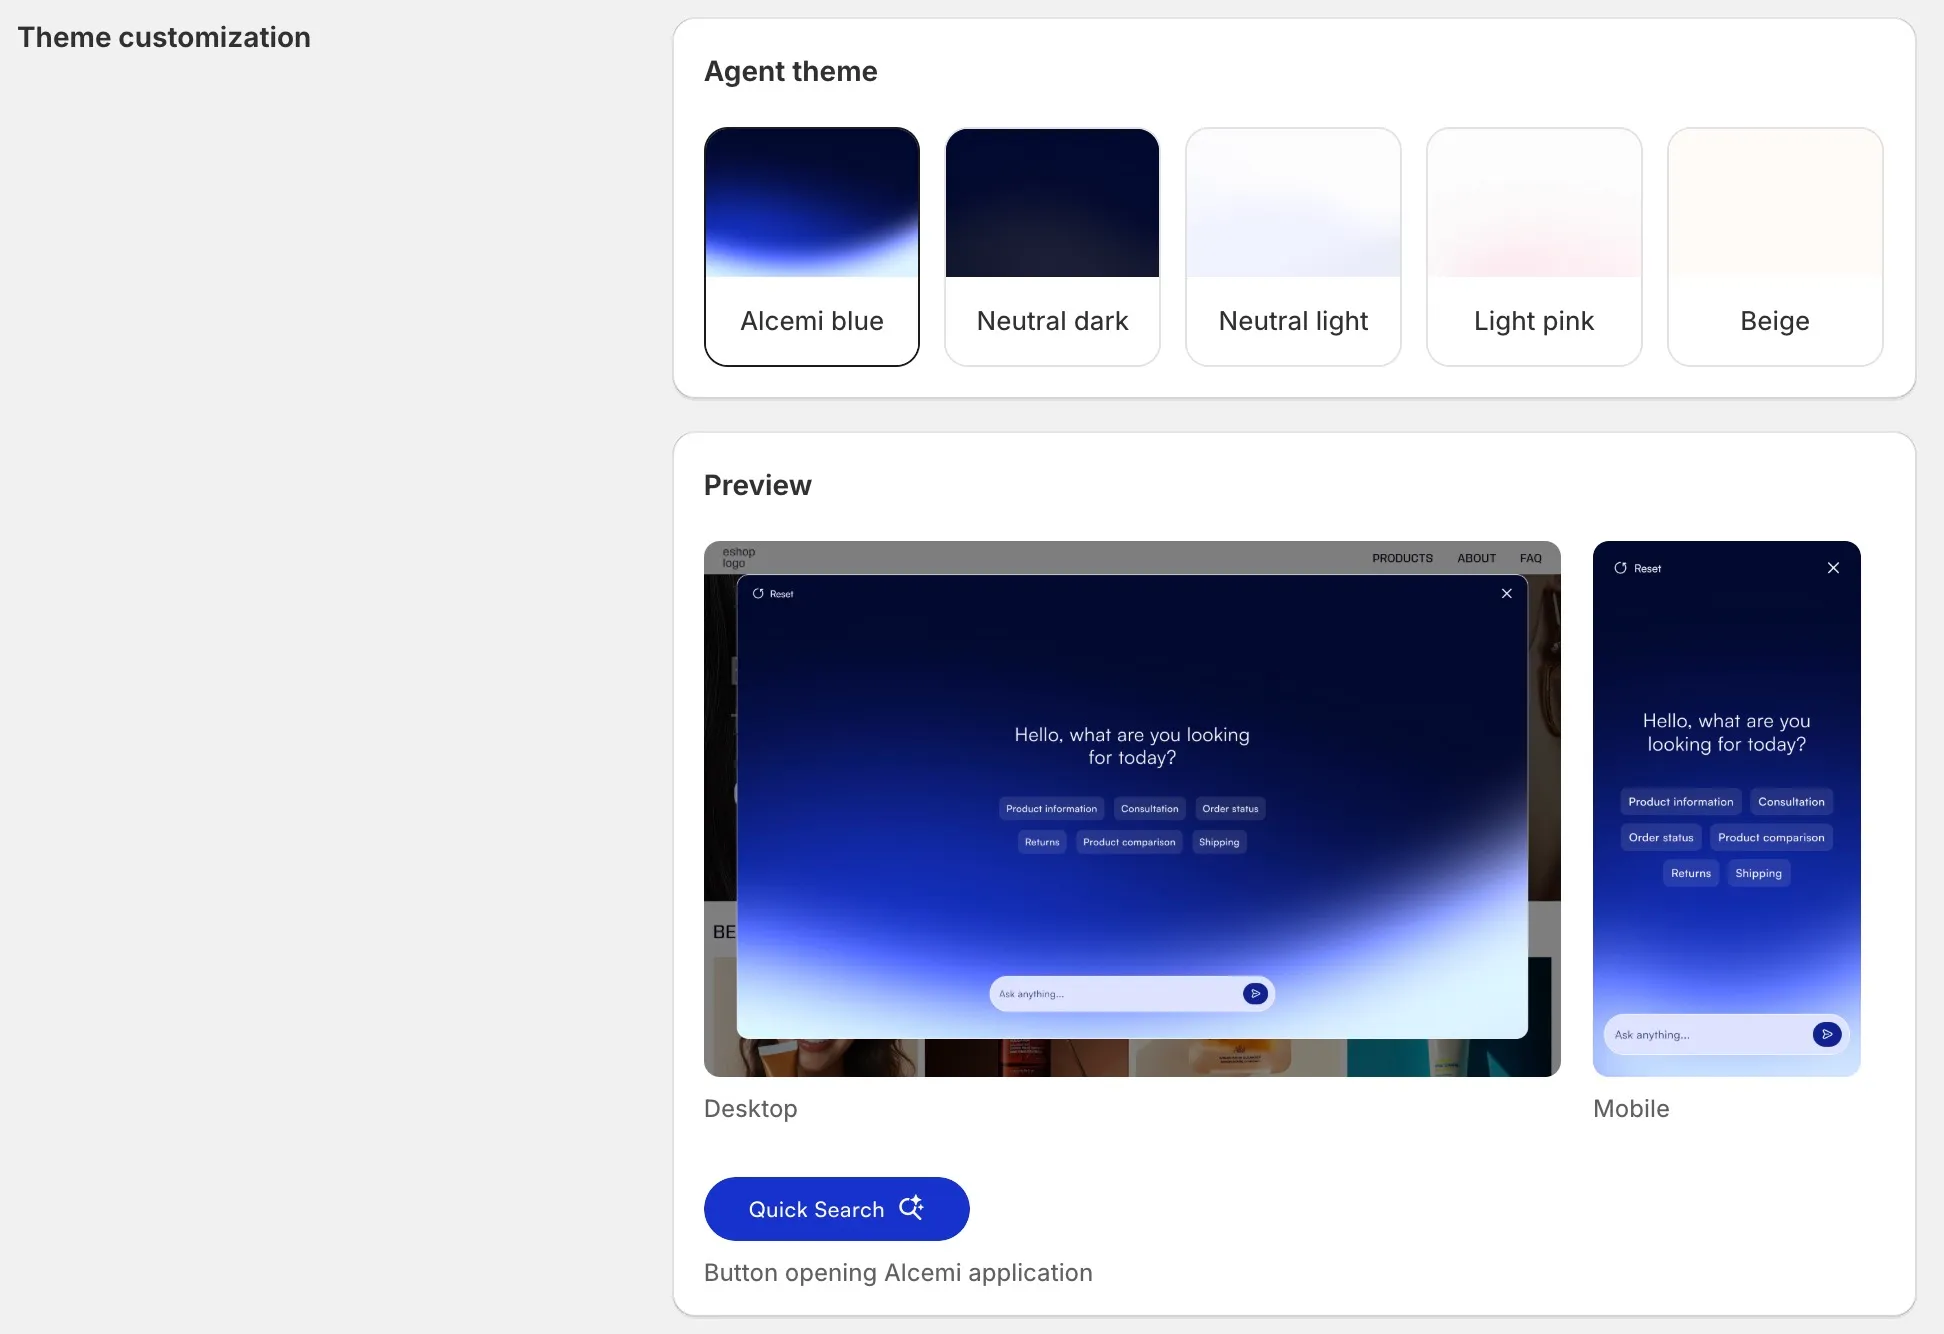Click the send arrow in the mobile chat input

[x=1828, y=1034]
